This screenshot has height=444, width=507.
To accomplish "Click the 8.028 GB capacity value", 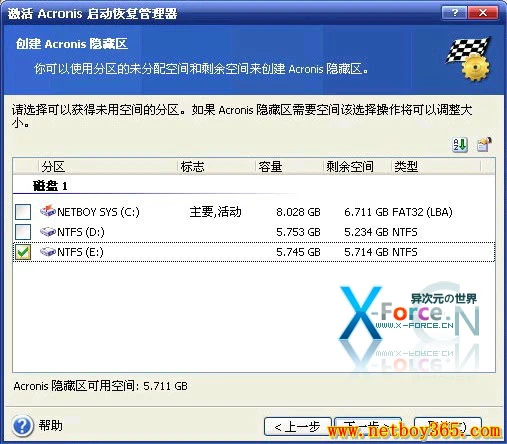I will pos(298,212).
